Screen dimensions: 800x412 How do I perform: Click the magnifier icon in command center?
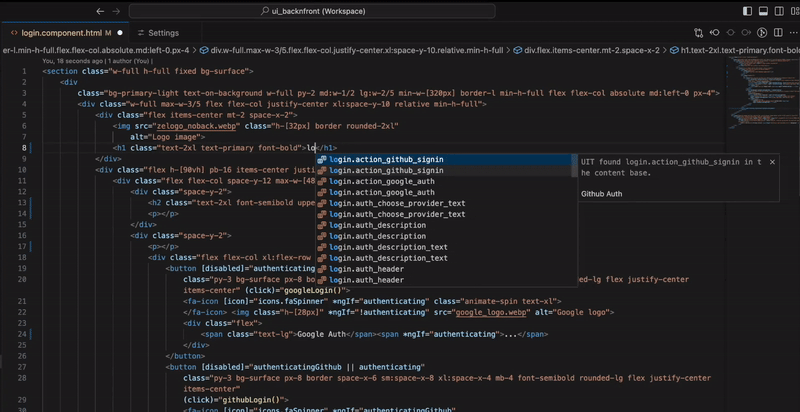tap(264, 11)
